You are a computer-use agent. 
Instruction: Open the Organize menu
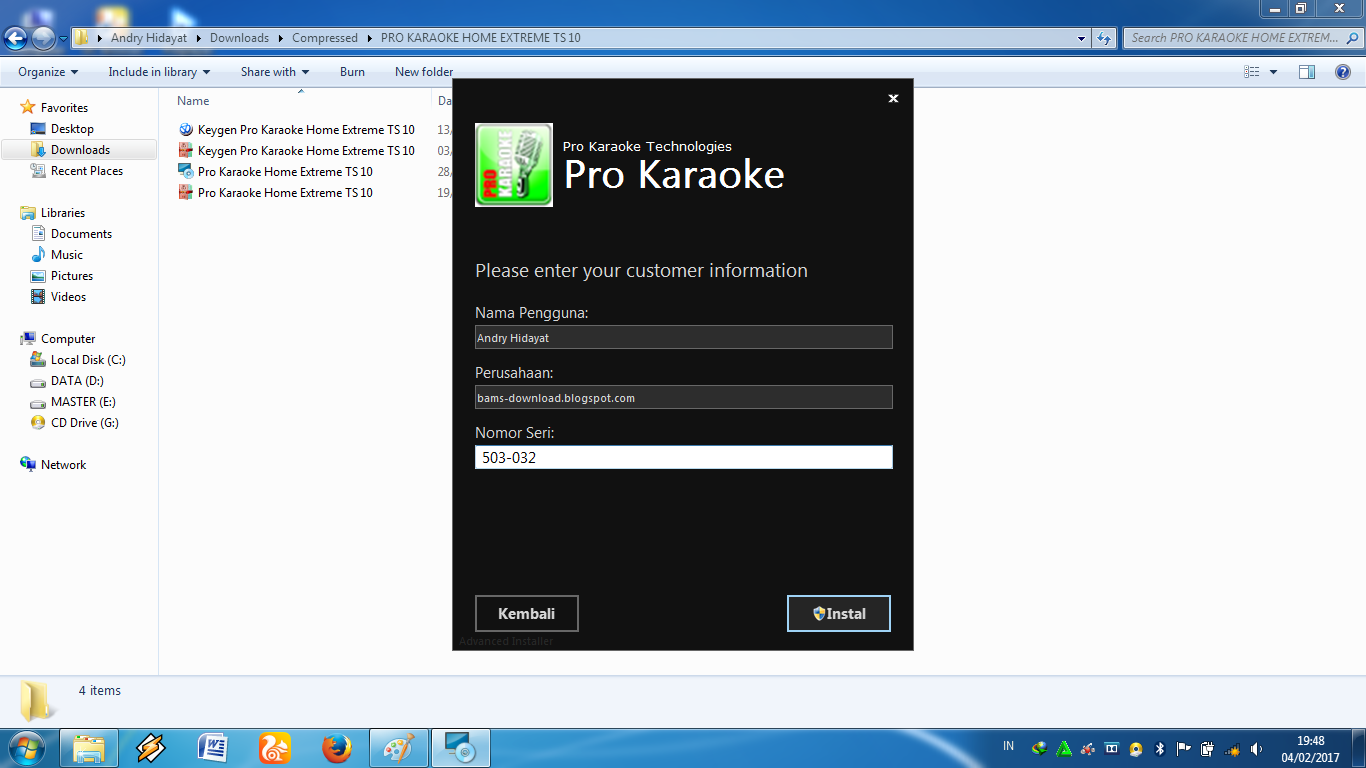coord(48,72)
